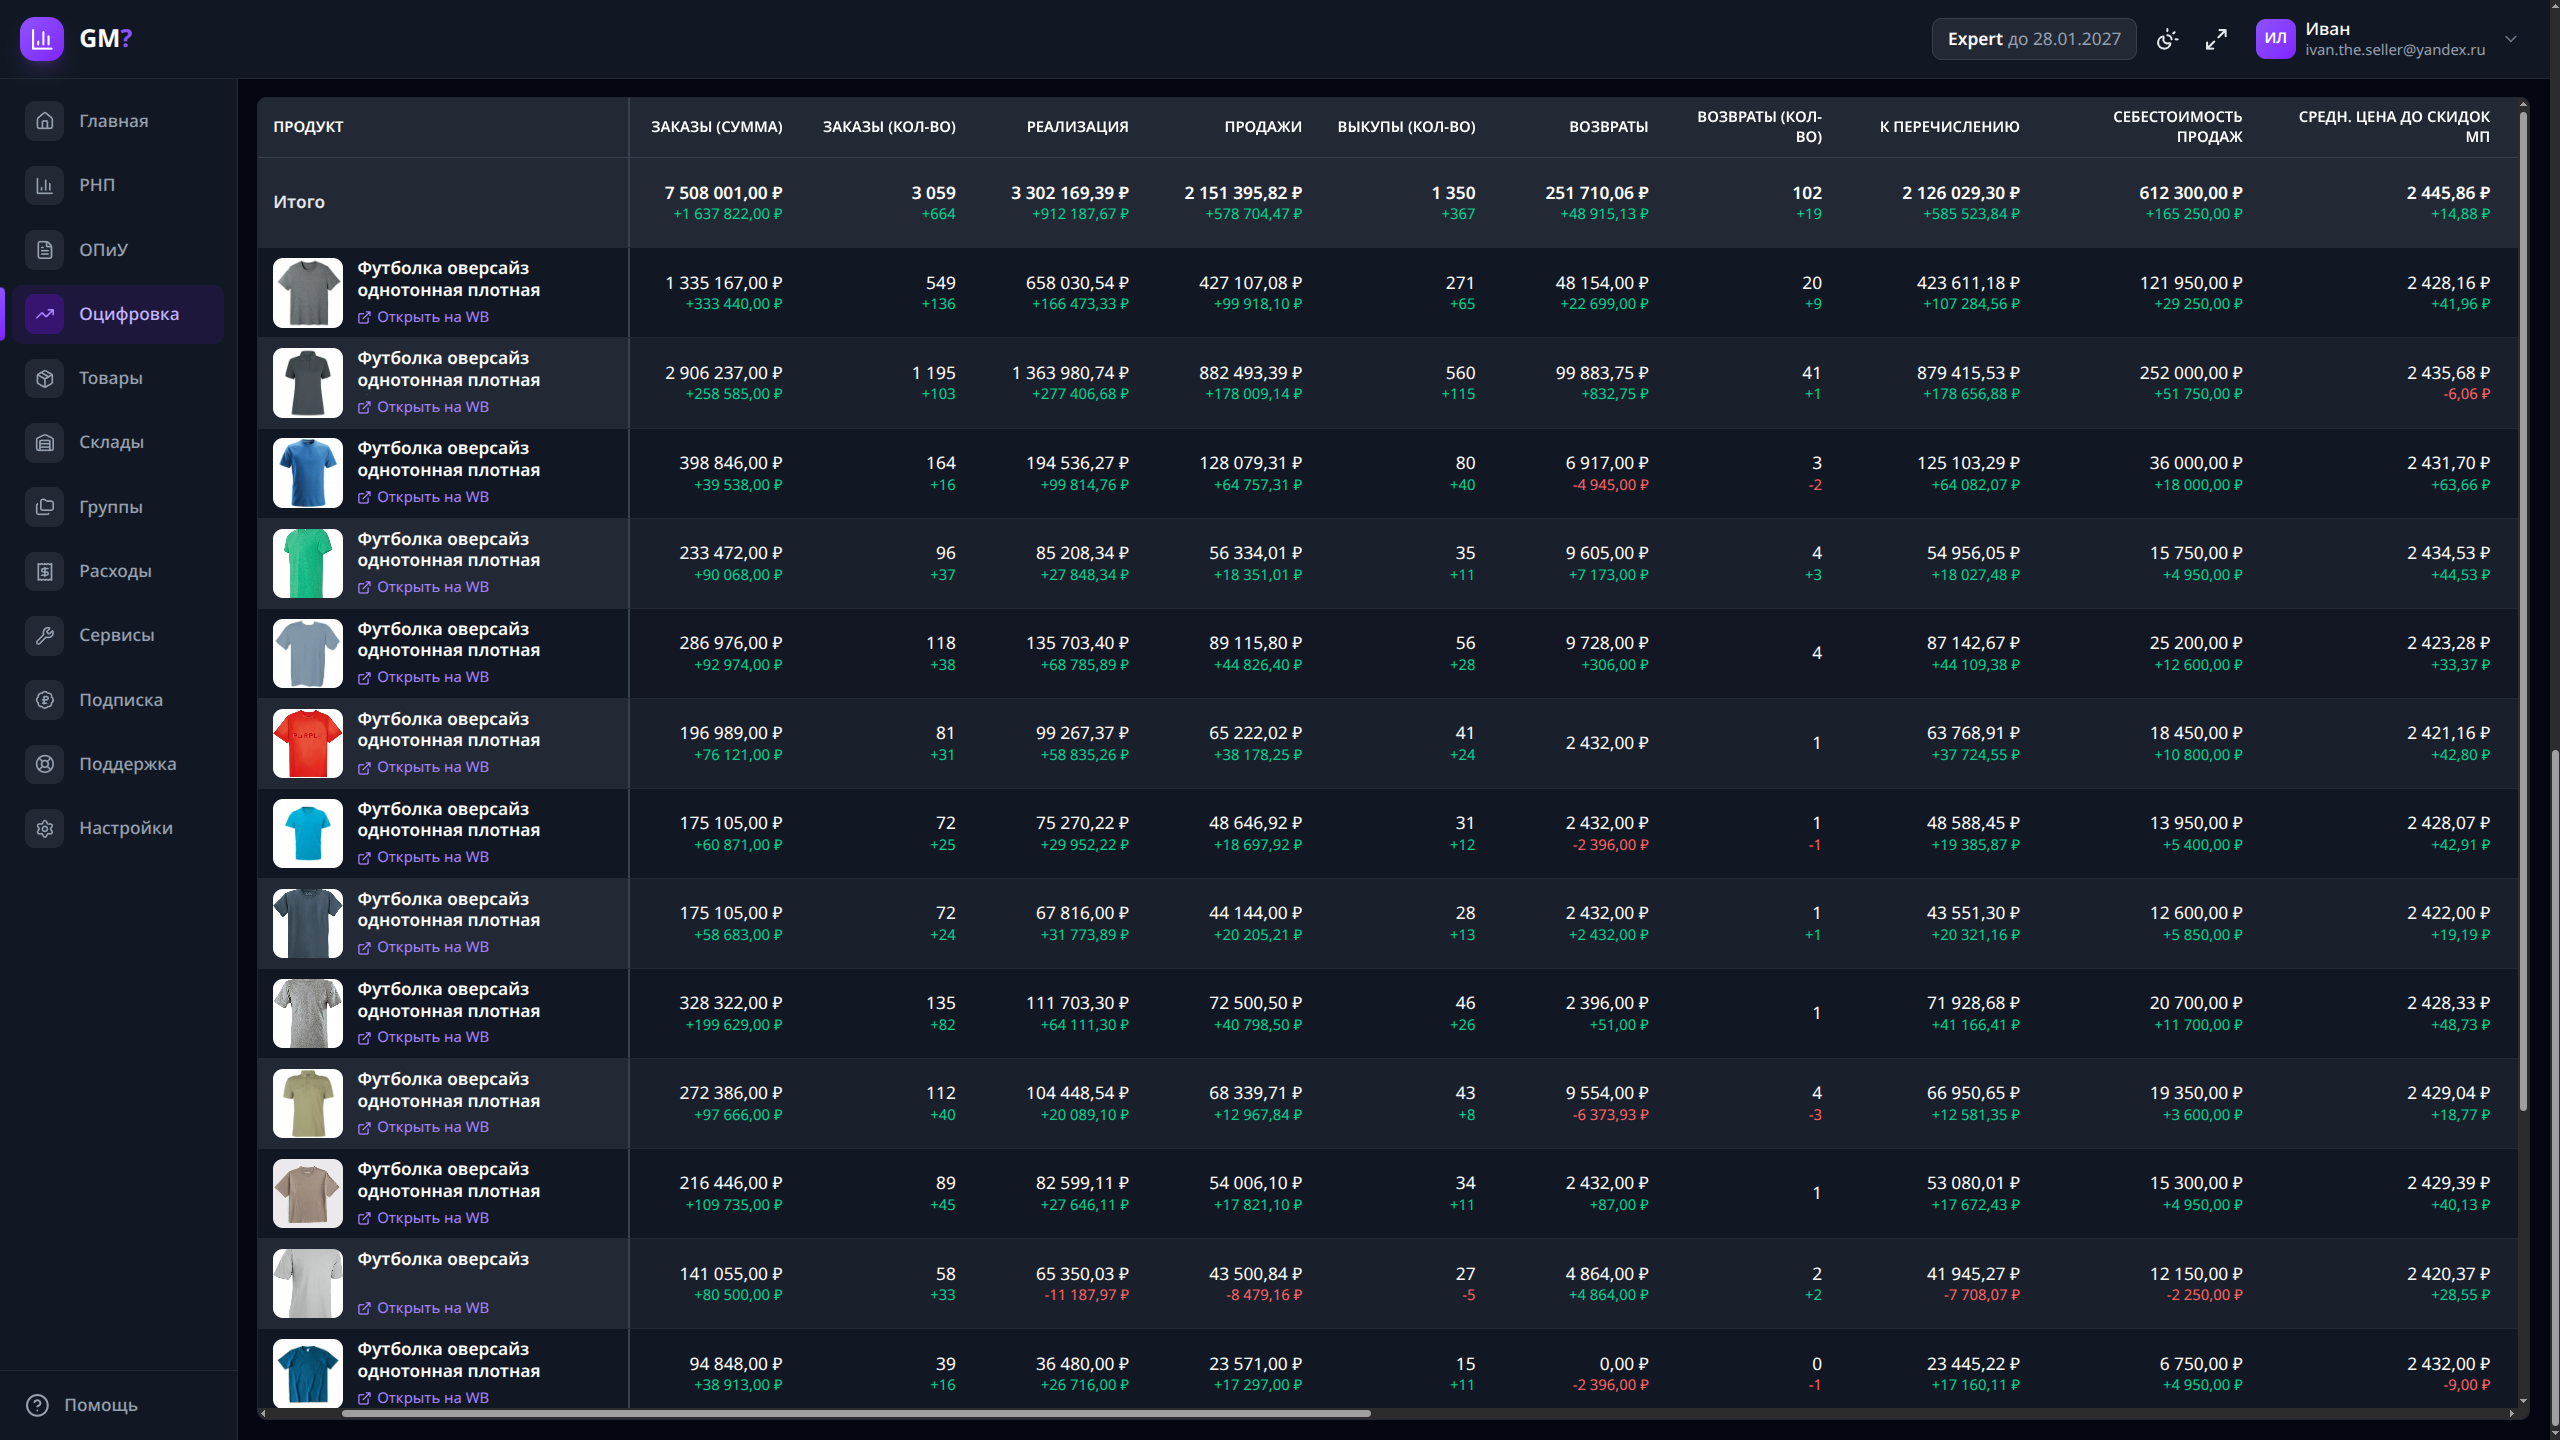Open the red t-shirt product on WB

(x=423, y=767)
